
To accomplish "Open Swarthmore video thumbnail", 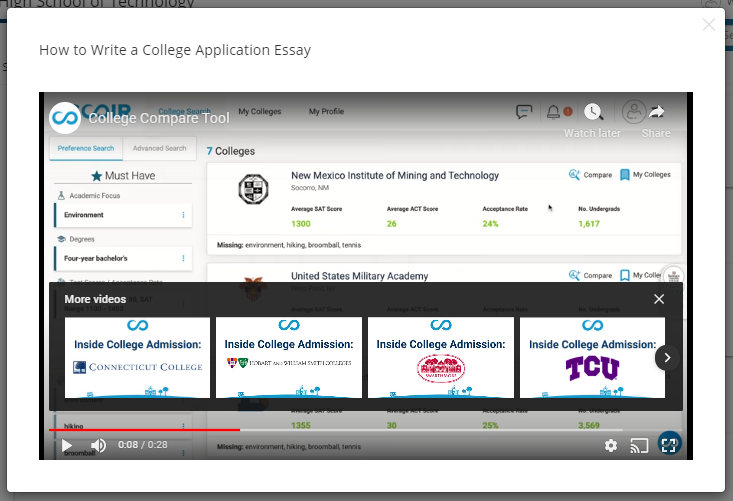I will point(441,358).
